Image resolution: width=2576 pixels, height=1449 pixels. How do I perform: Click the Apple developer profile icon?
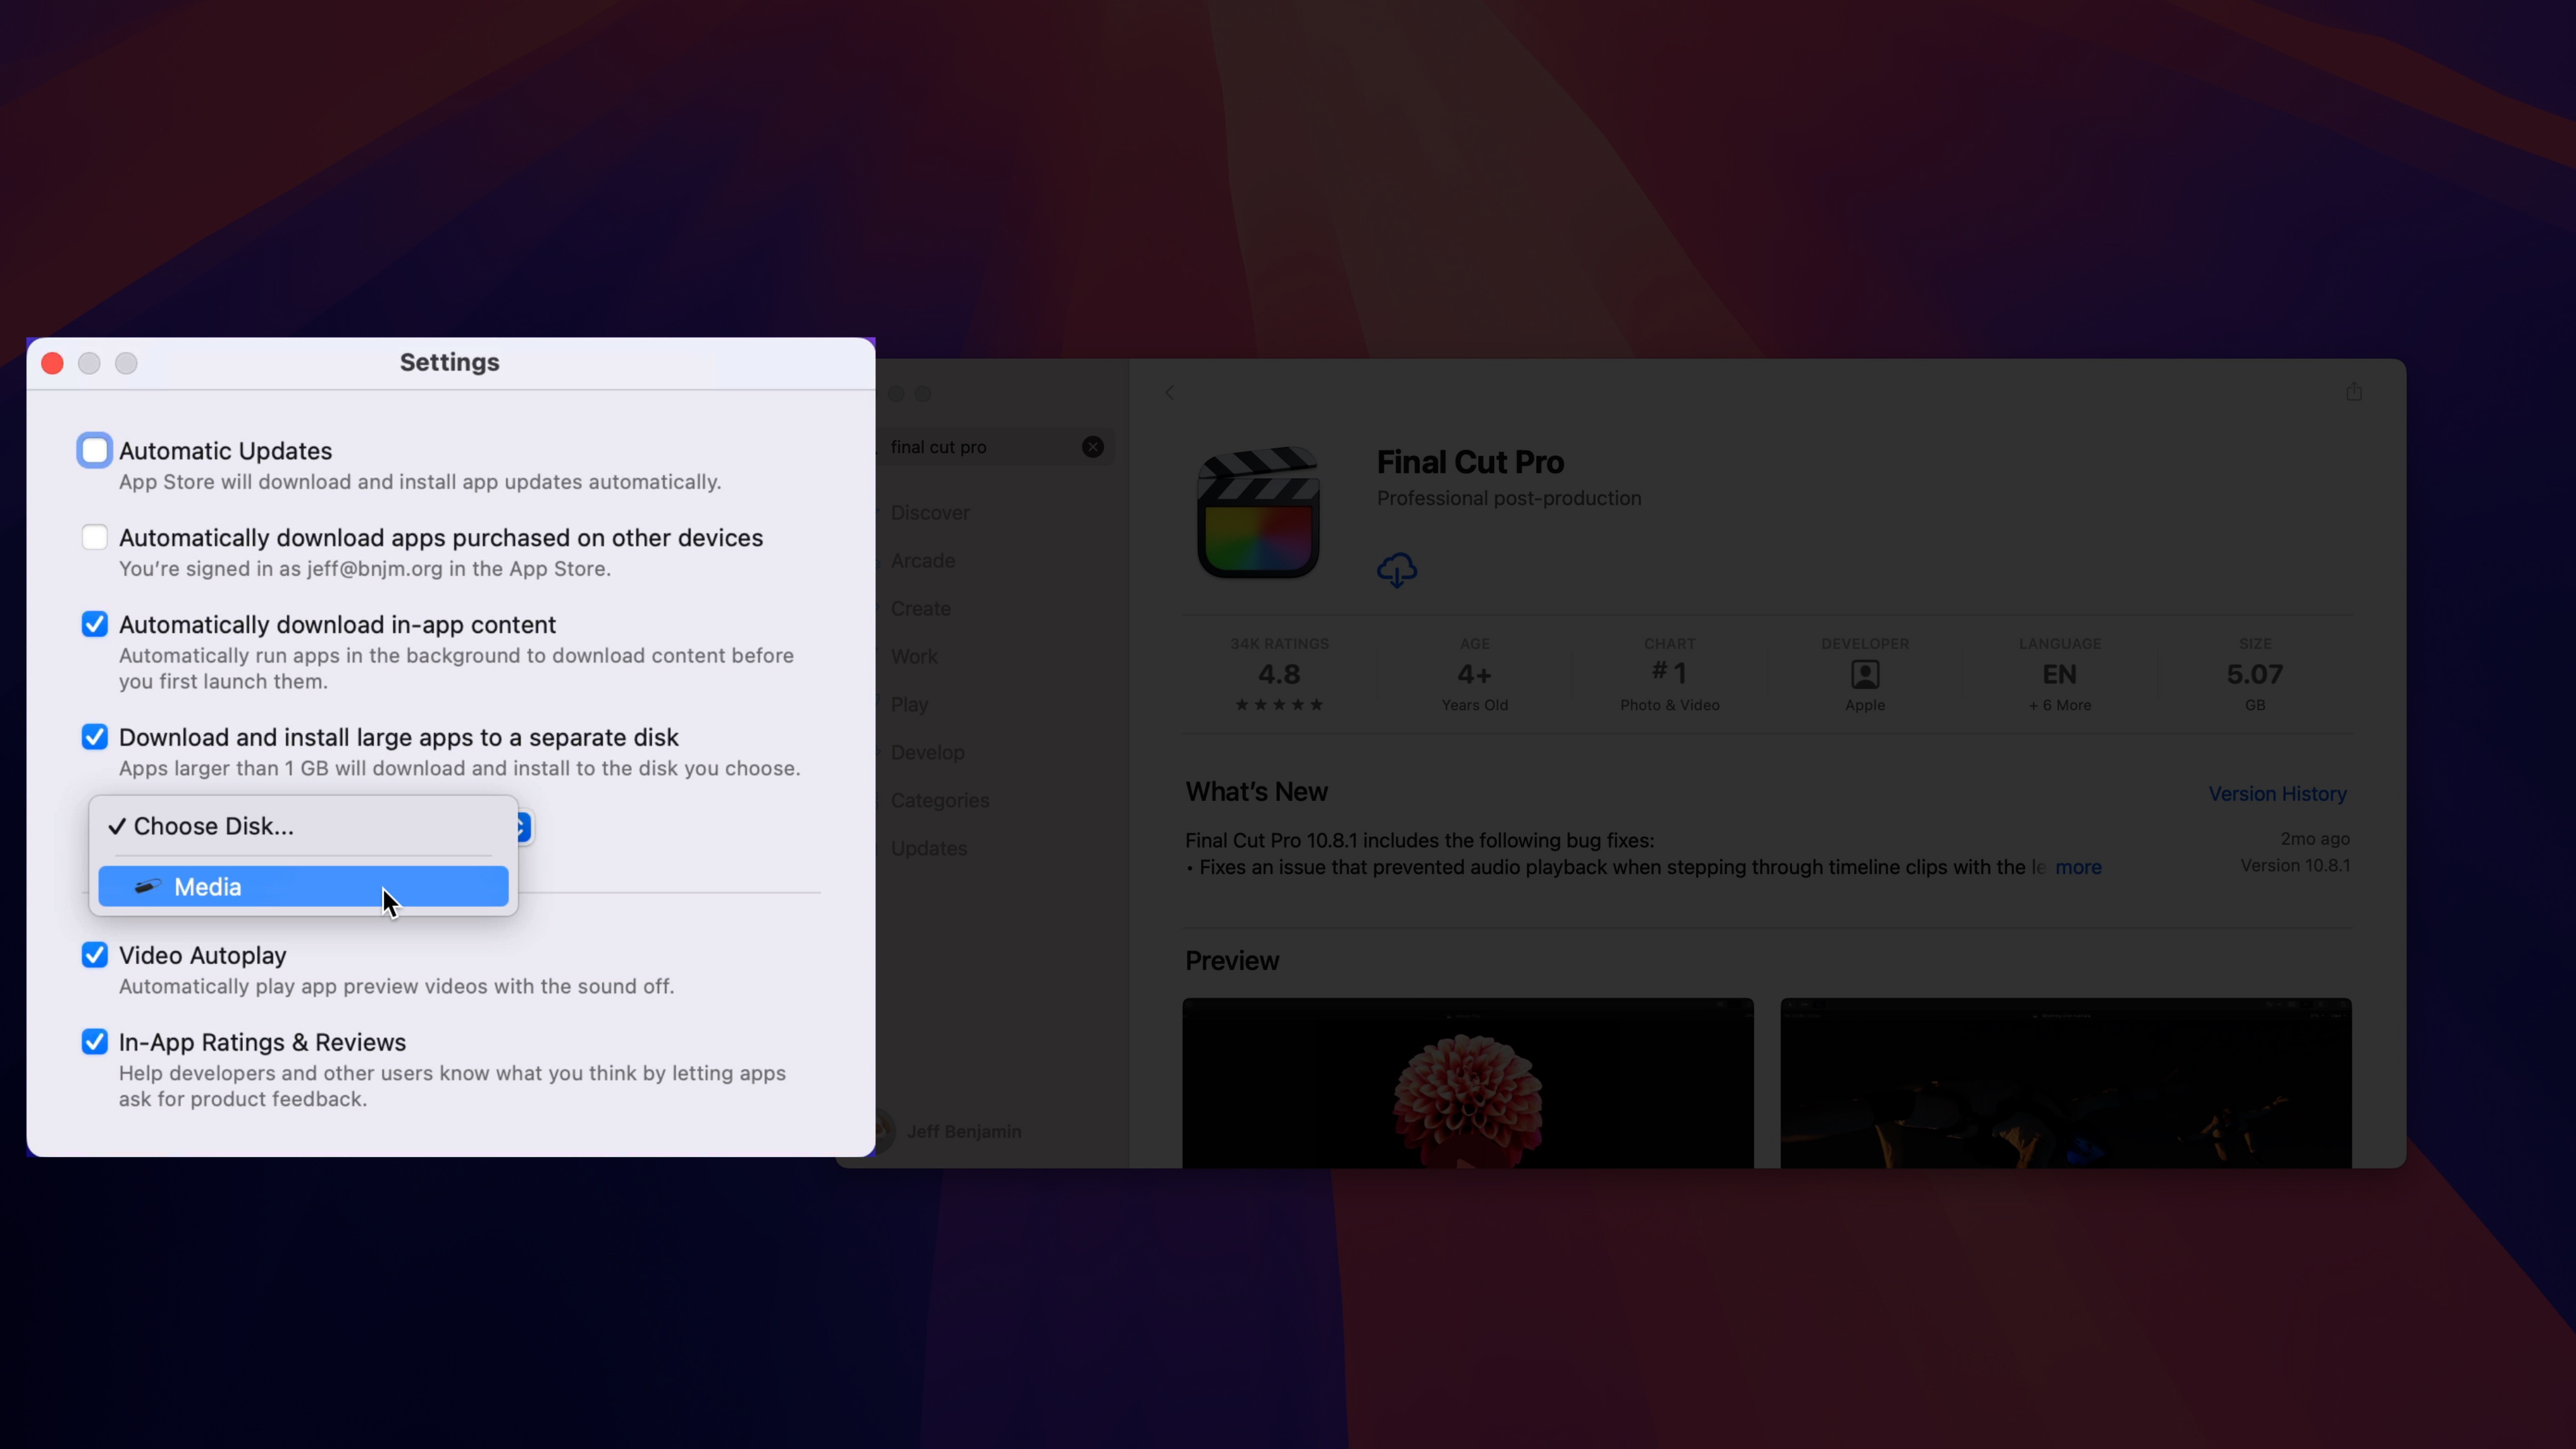(x=1864, y=674)
